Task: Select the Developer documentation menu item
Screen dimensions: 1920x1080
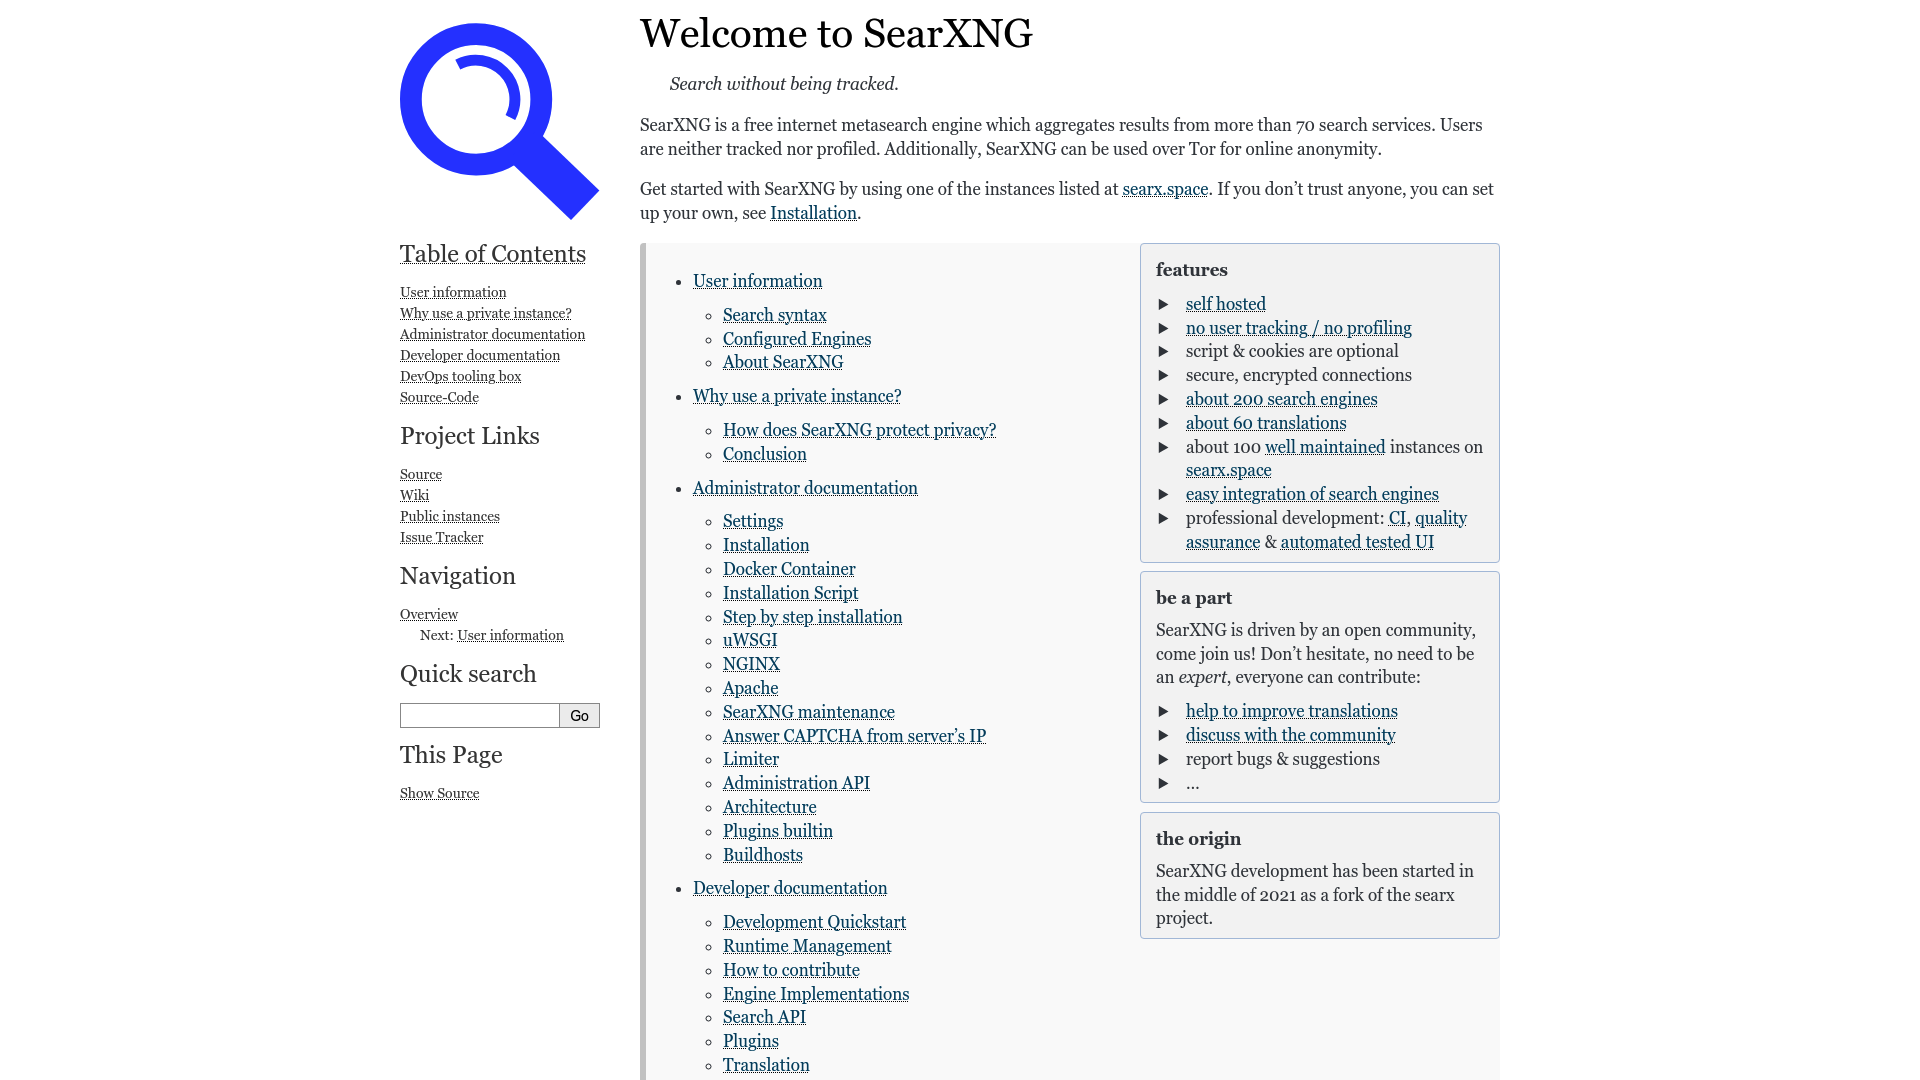Action: point(479,355)
